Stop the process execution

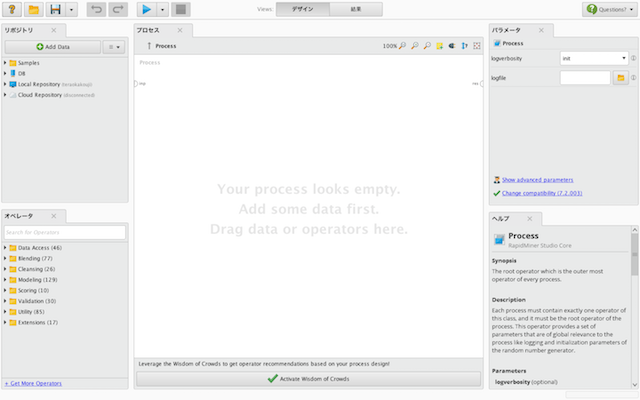(x=181, y=9)
